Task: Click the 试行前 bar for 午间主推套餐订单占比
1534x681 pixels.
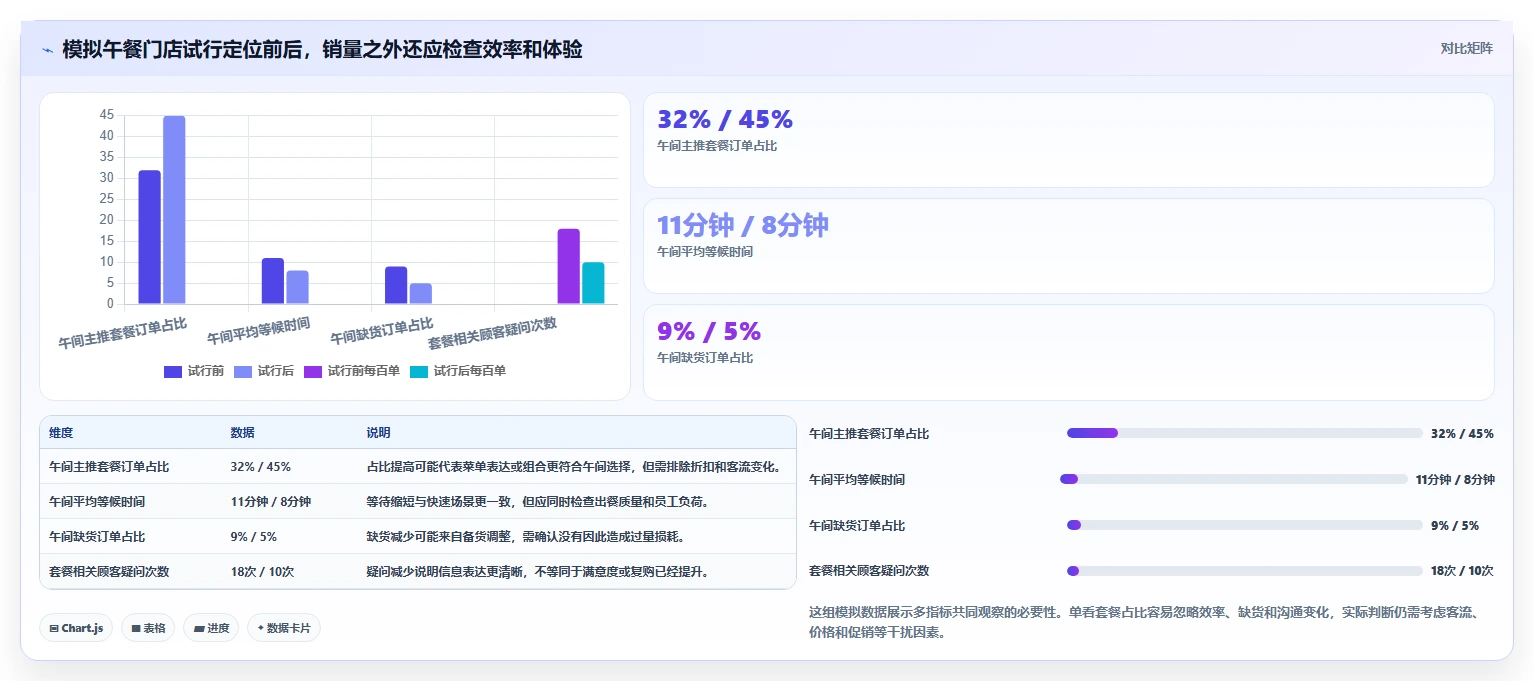Action: (x=150, y=237)
